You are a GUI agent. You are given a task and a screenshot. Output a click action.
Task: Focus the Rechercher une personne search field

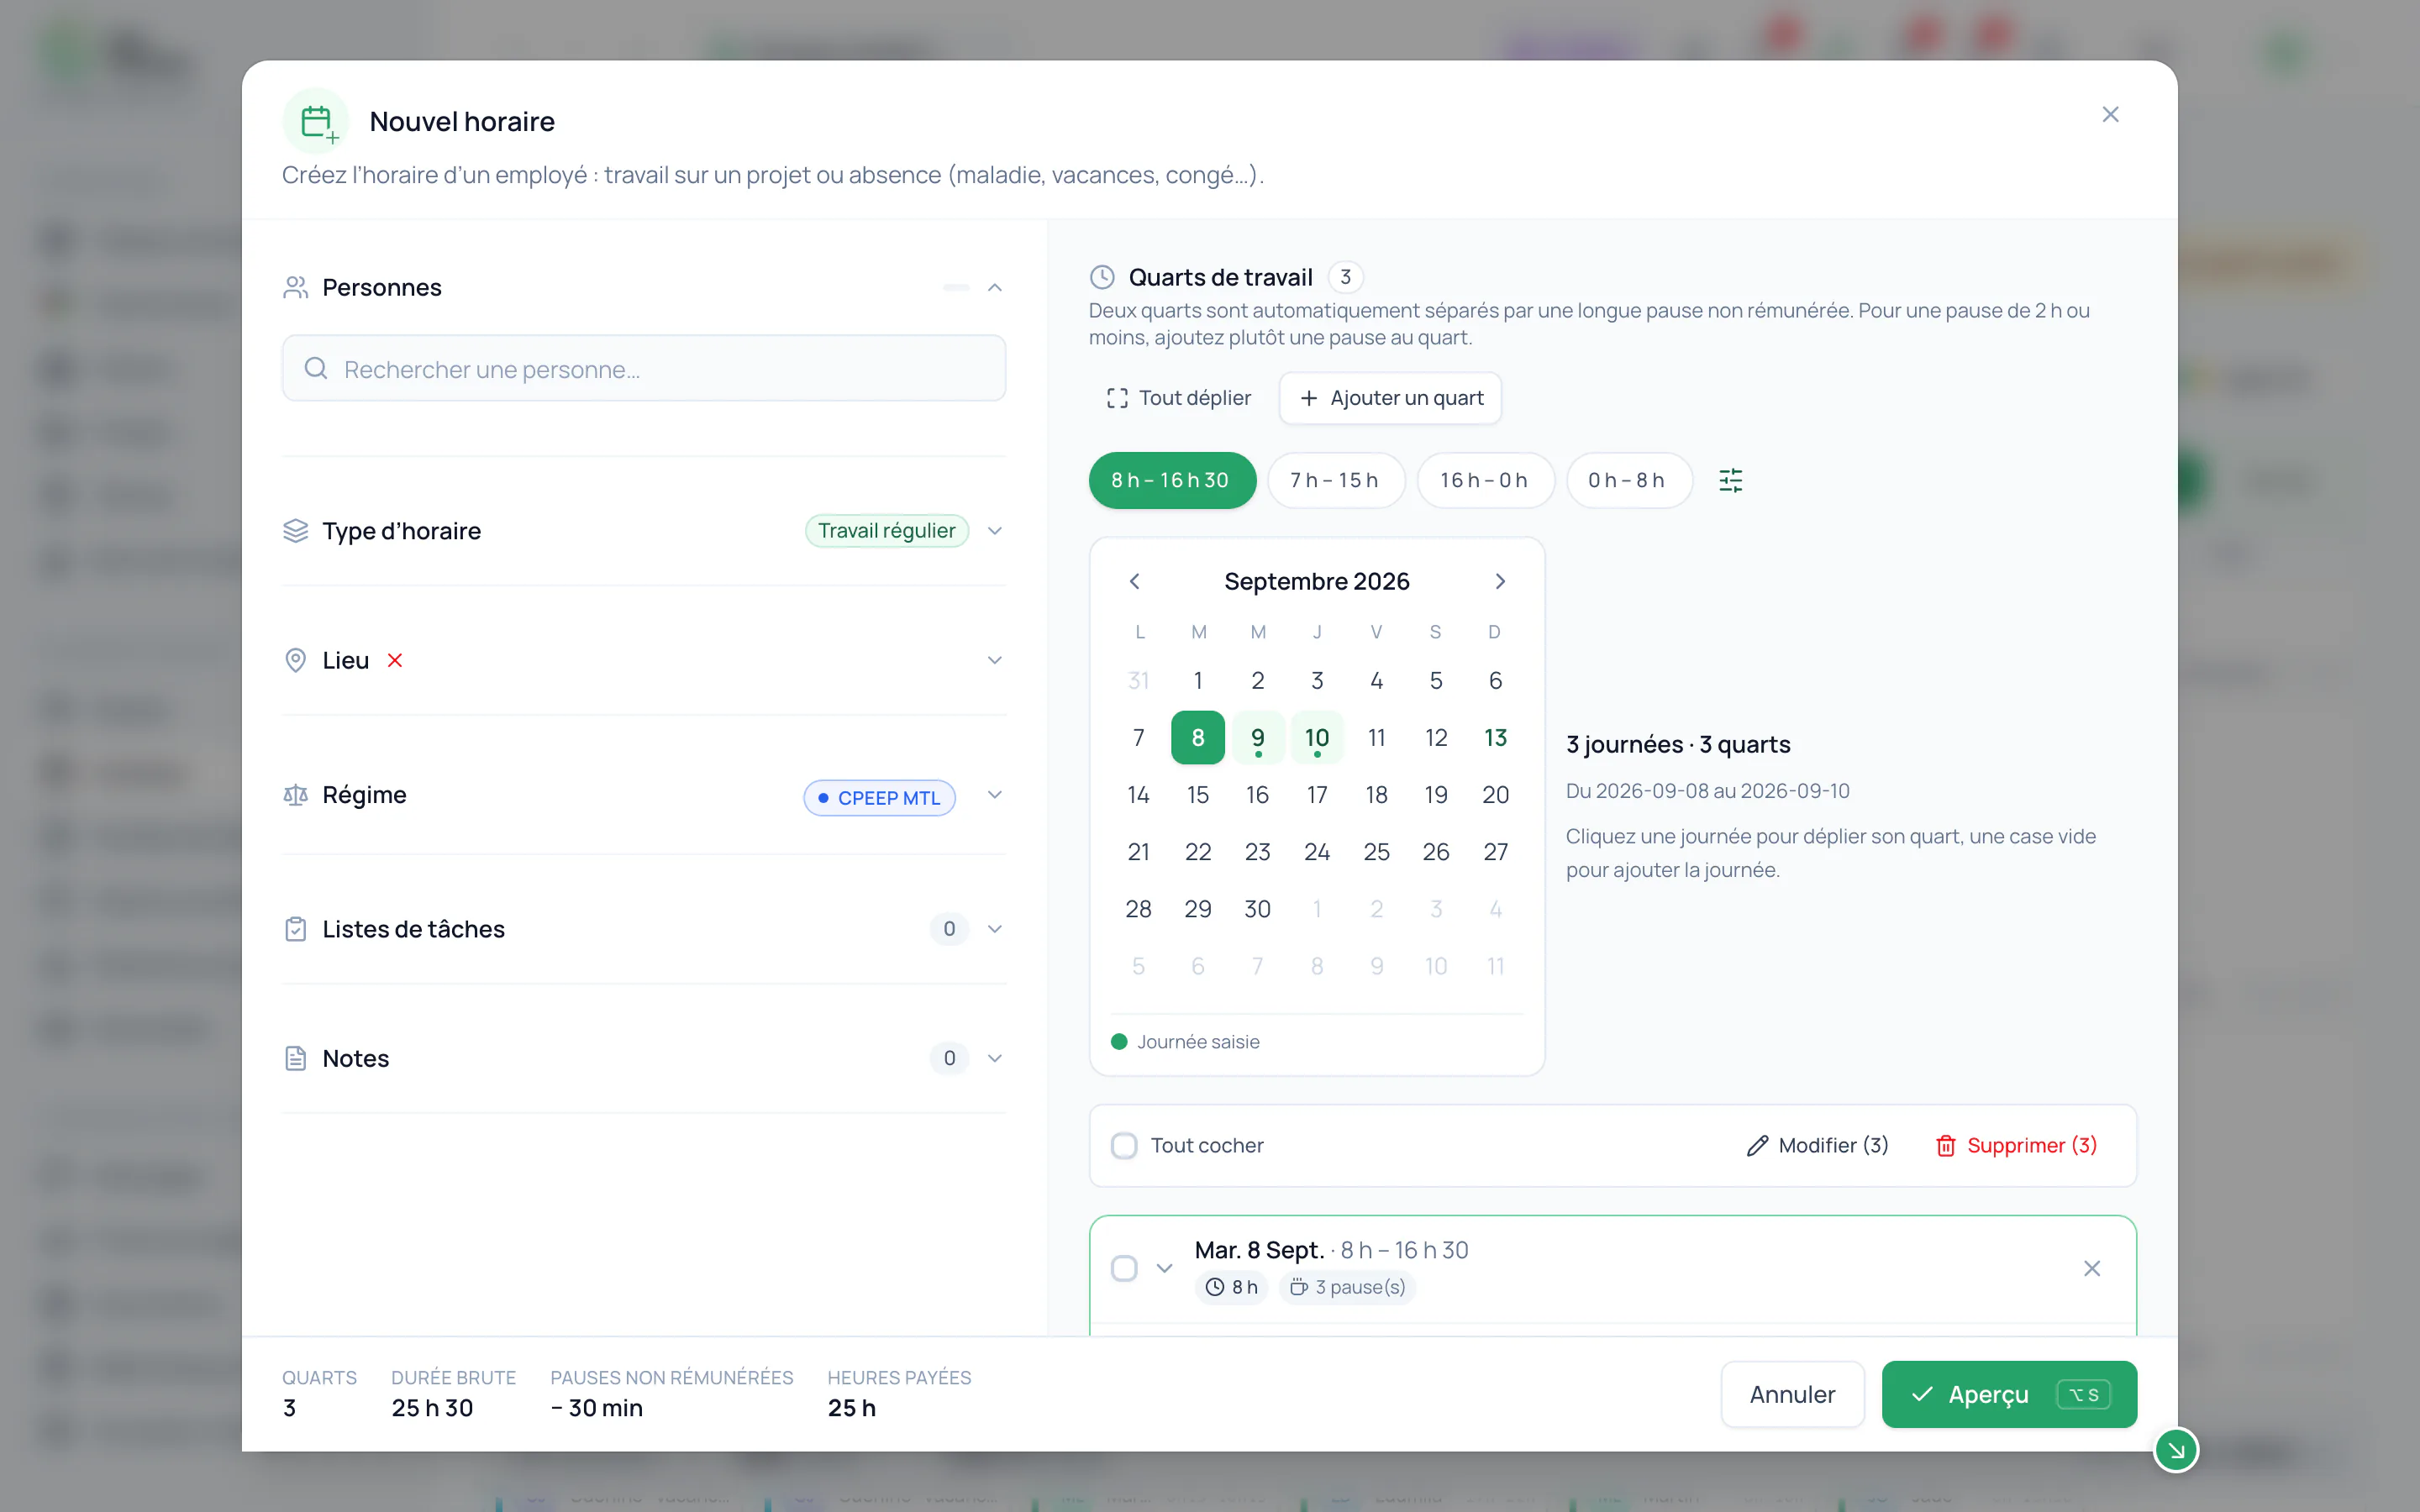pyautogui.click(x=644, y=369)
